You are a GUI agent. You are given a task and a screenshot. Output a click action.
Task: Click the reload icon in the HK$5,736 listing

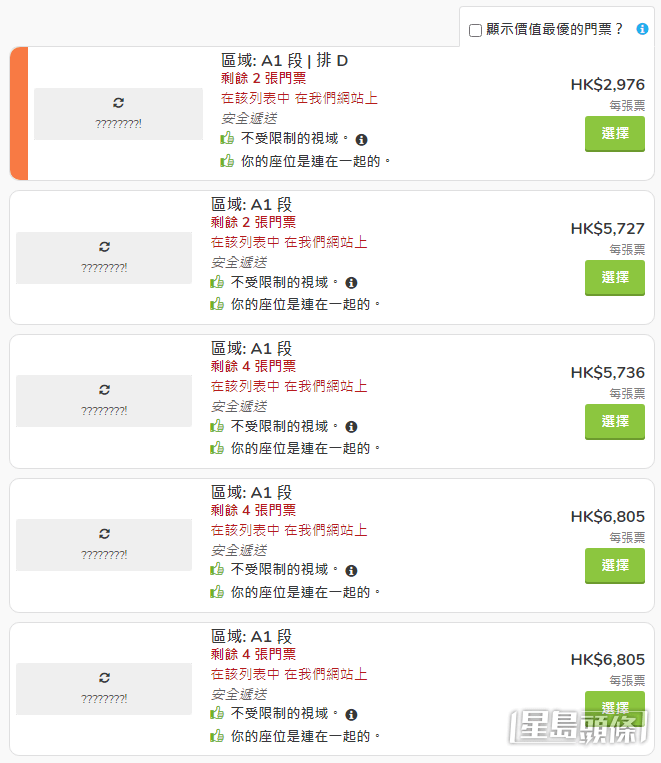point(104,390)
